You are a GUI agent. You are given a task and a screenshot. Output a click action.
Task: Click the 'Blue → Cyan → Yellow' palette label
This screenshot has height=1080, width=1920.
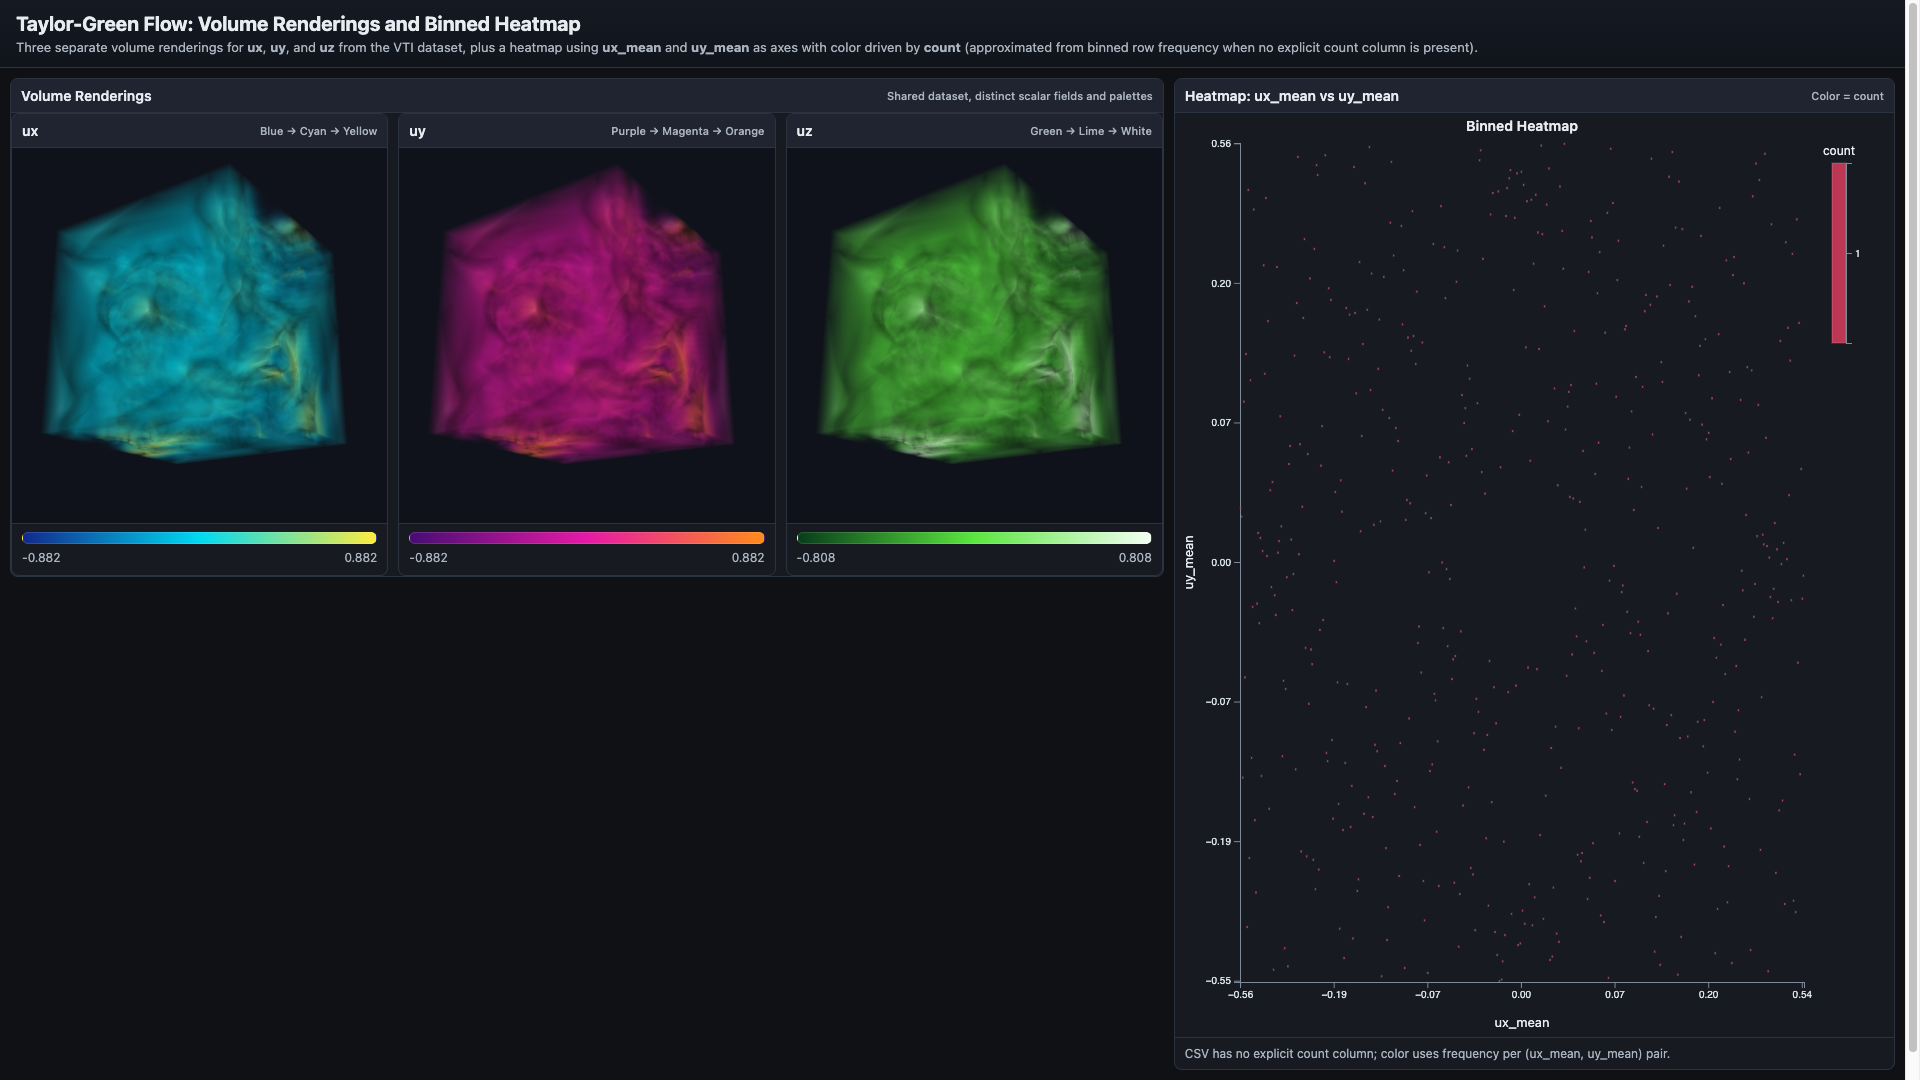pyautogui.click(x=318, y=131)
